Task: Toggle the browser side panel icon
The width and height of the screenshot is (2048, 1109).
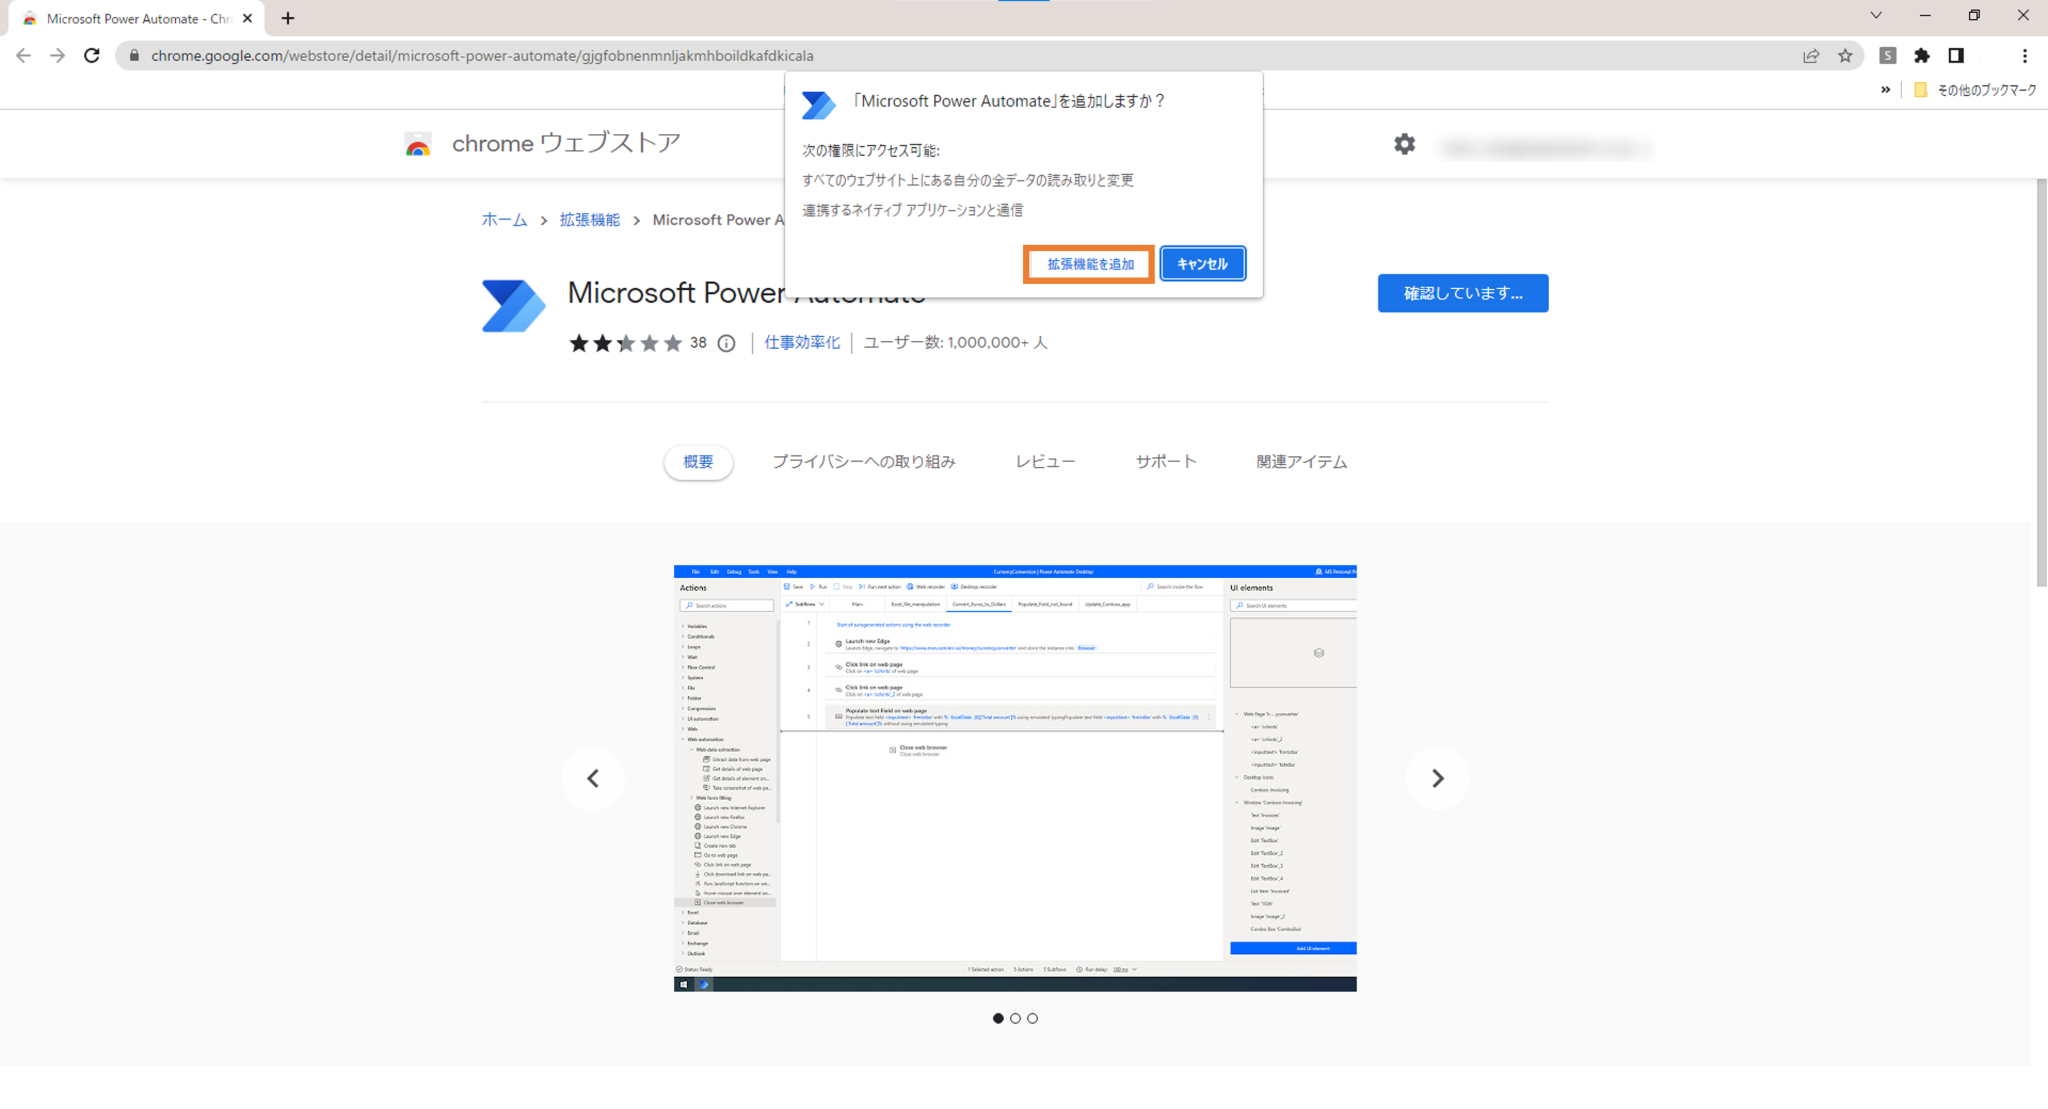Action: click(x=1956, y=56)
